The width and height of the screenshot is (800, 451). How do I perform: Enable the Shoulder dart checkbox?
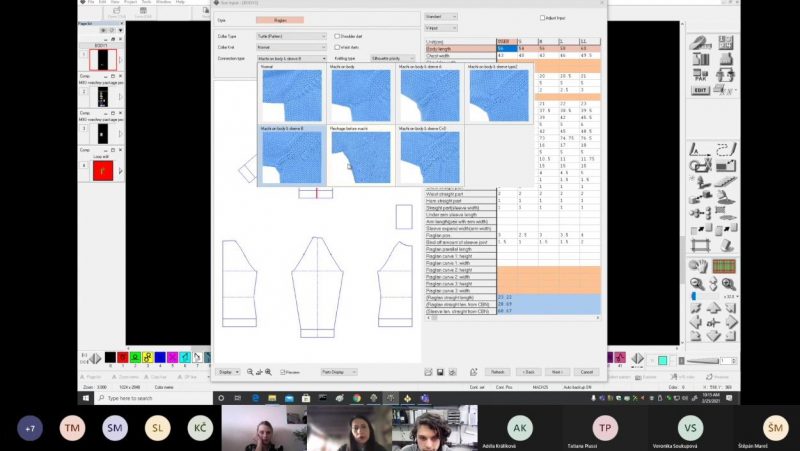337,35
